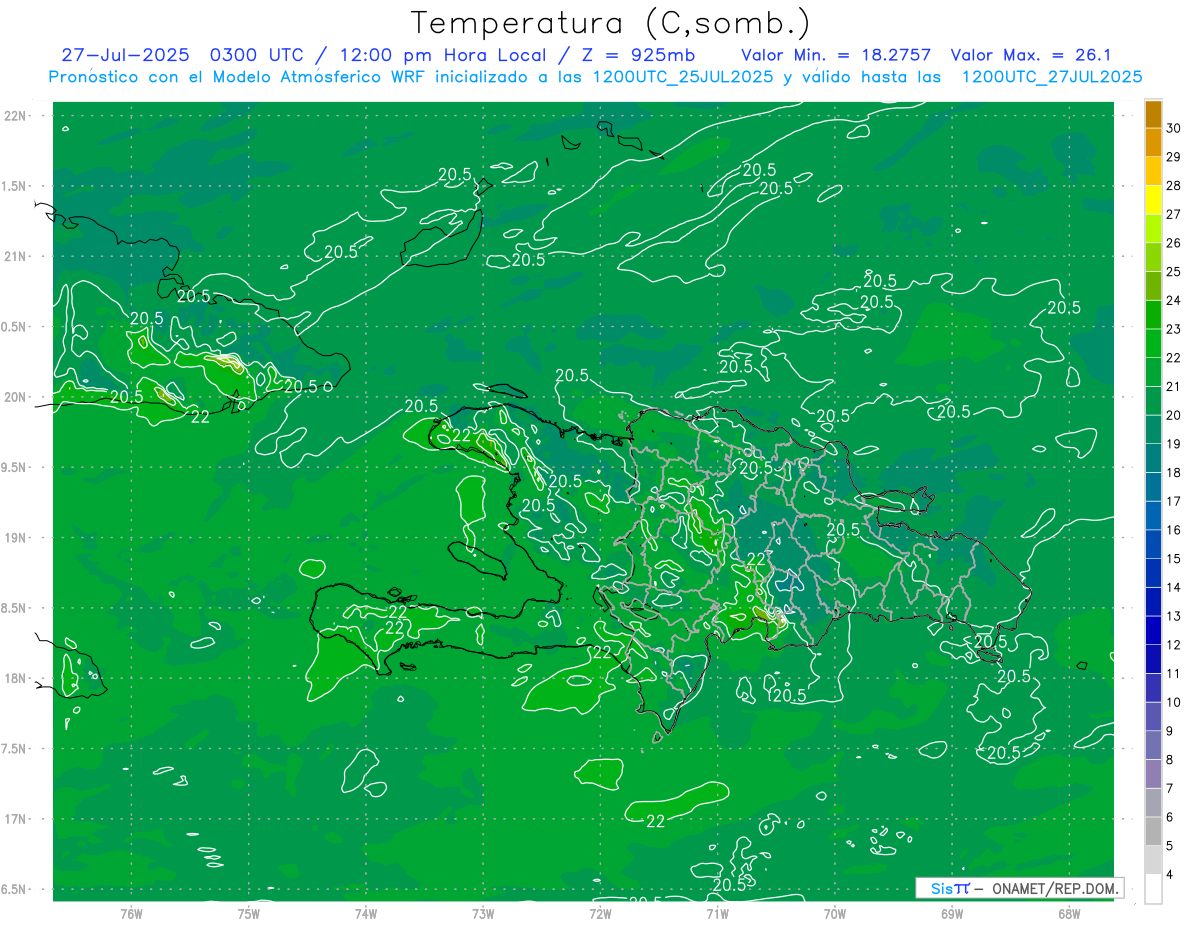
Task: Click the gray swatch between 5 and 6
Action: pyautogui.click(x=1153, y=831)
